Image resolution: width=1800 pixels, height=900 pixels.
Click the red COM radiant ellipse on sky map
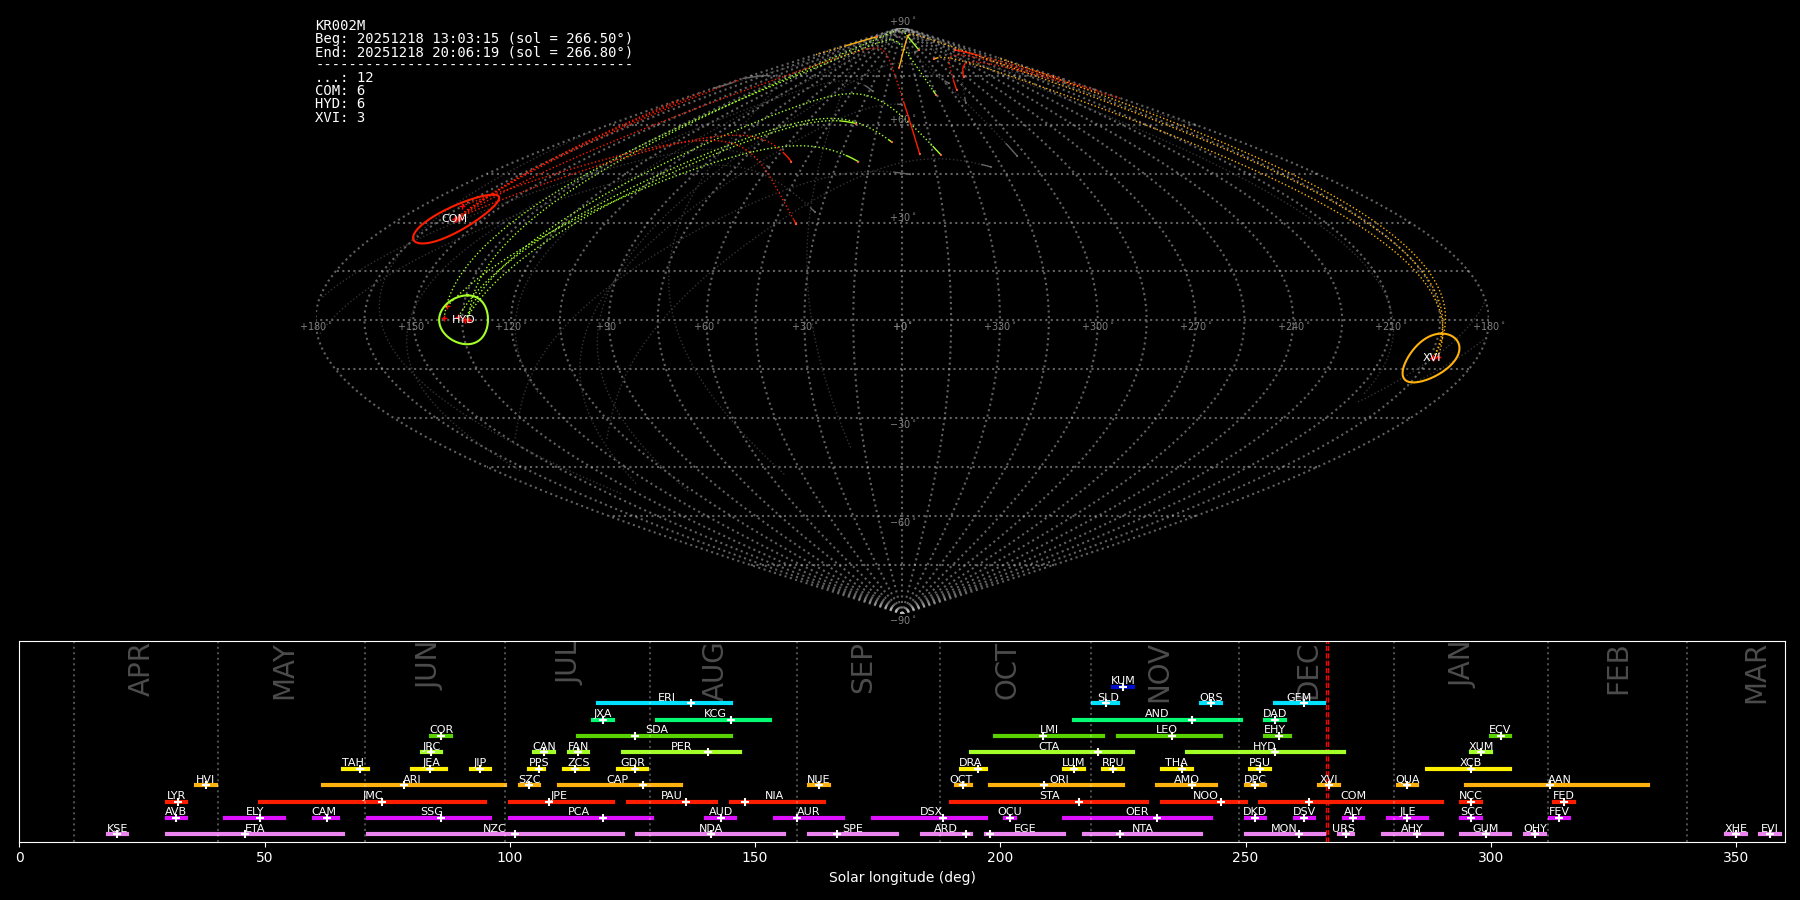click(x=455, y=218)
